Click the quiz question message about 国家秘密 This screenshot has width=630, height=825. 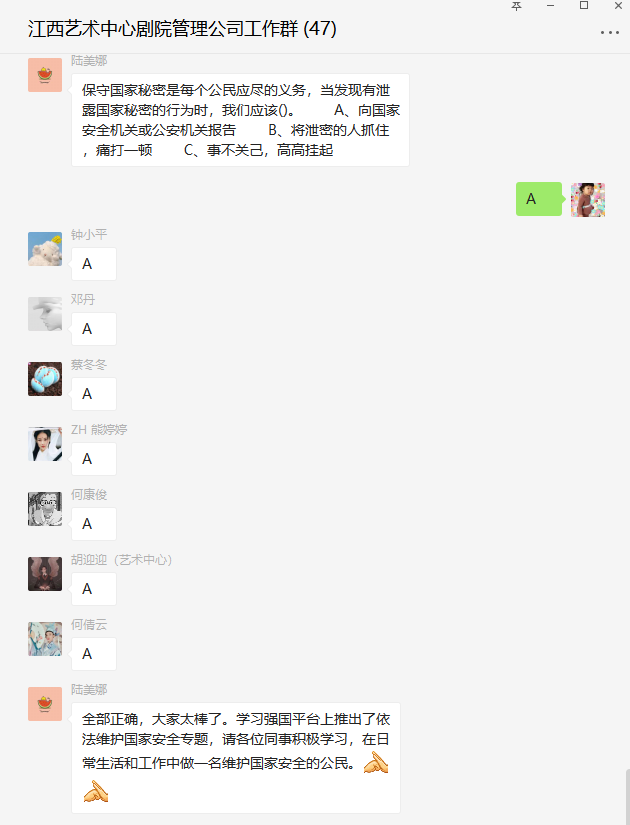pyautogui.click(x=241, y=120)
